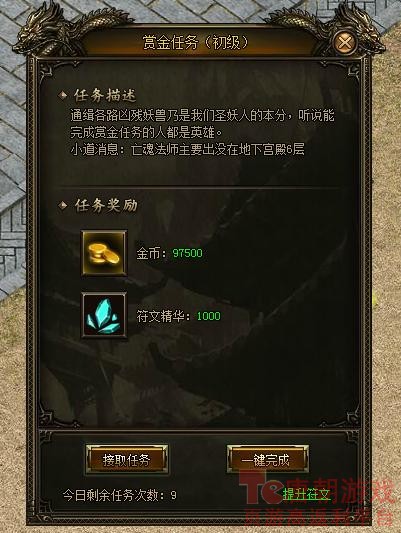Image resolution: width=401 pixels, height=533 pixels.
Task: Click the 赏金任务（初级）title text
Action: pyautogui.click(x=196, y=42)
